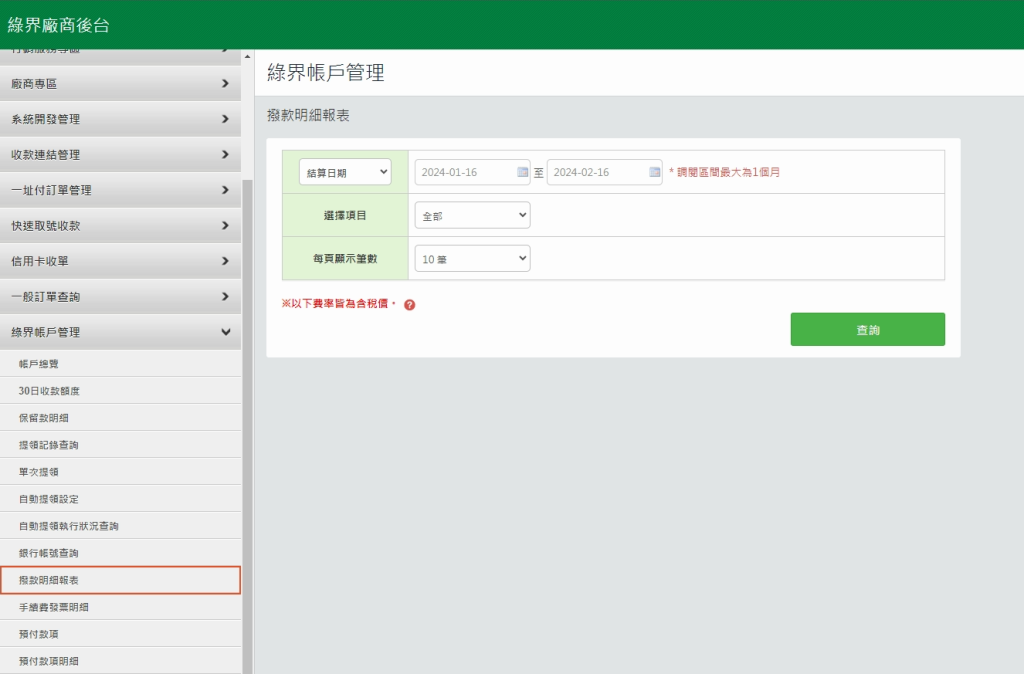The image size is (1024, 674).
Task: Click the red note 調閱區間最大為1個月
Action: [724, 172]
